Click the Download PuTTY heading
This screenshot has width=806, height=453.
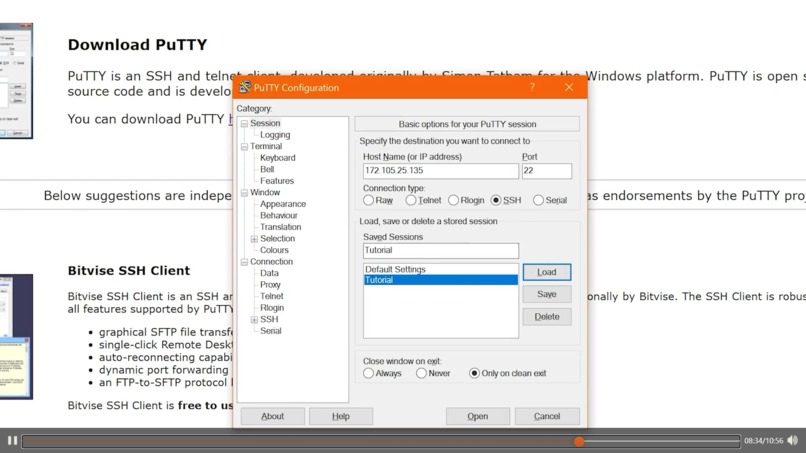pyautogui.click(x=137, y=45)
